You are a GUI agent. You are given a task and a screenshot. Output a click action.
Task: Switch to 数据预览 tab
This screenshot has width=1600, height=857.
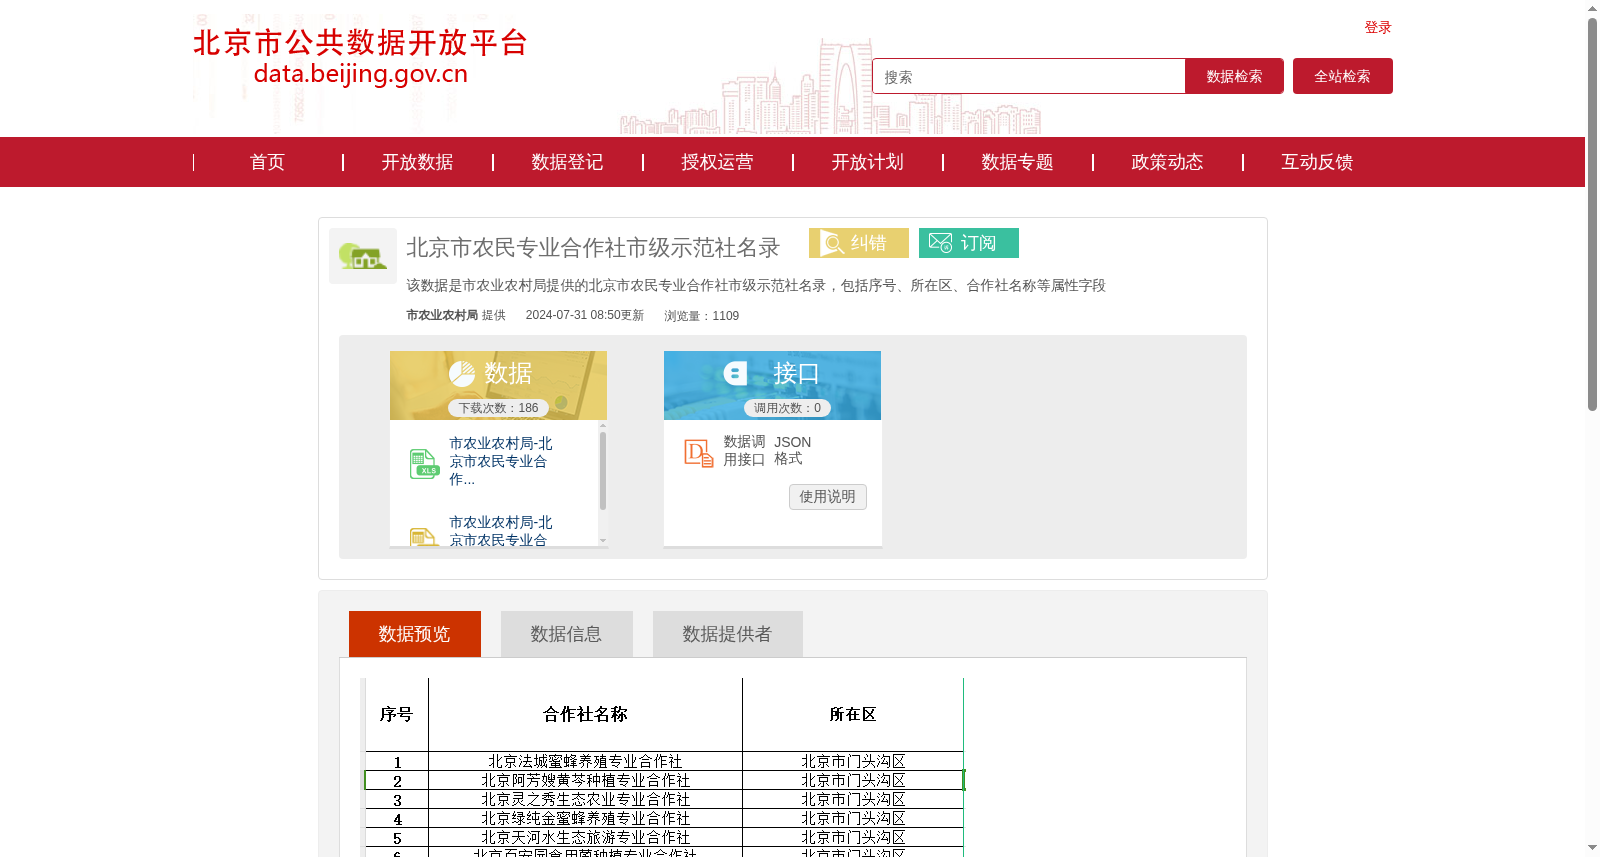(x=415, y=634)
